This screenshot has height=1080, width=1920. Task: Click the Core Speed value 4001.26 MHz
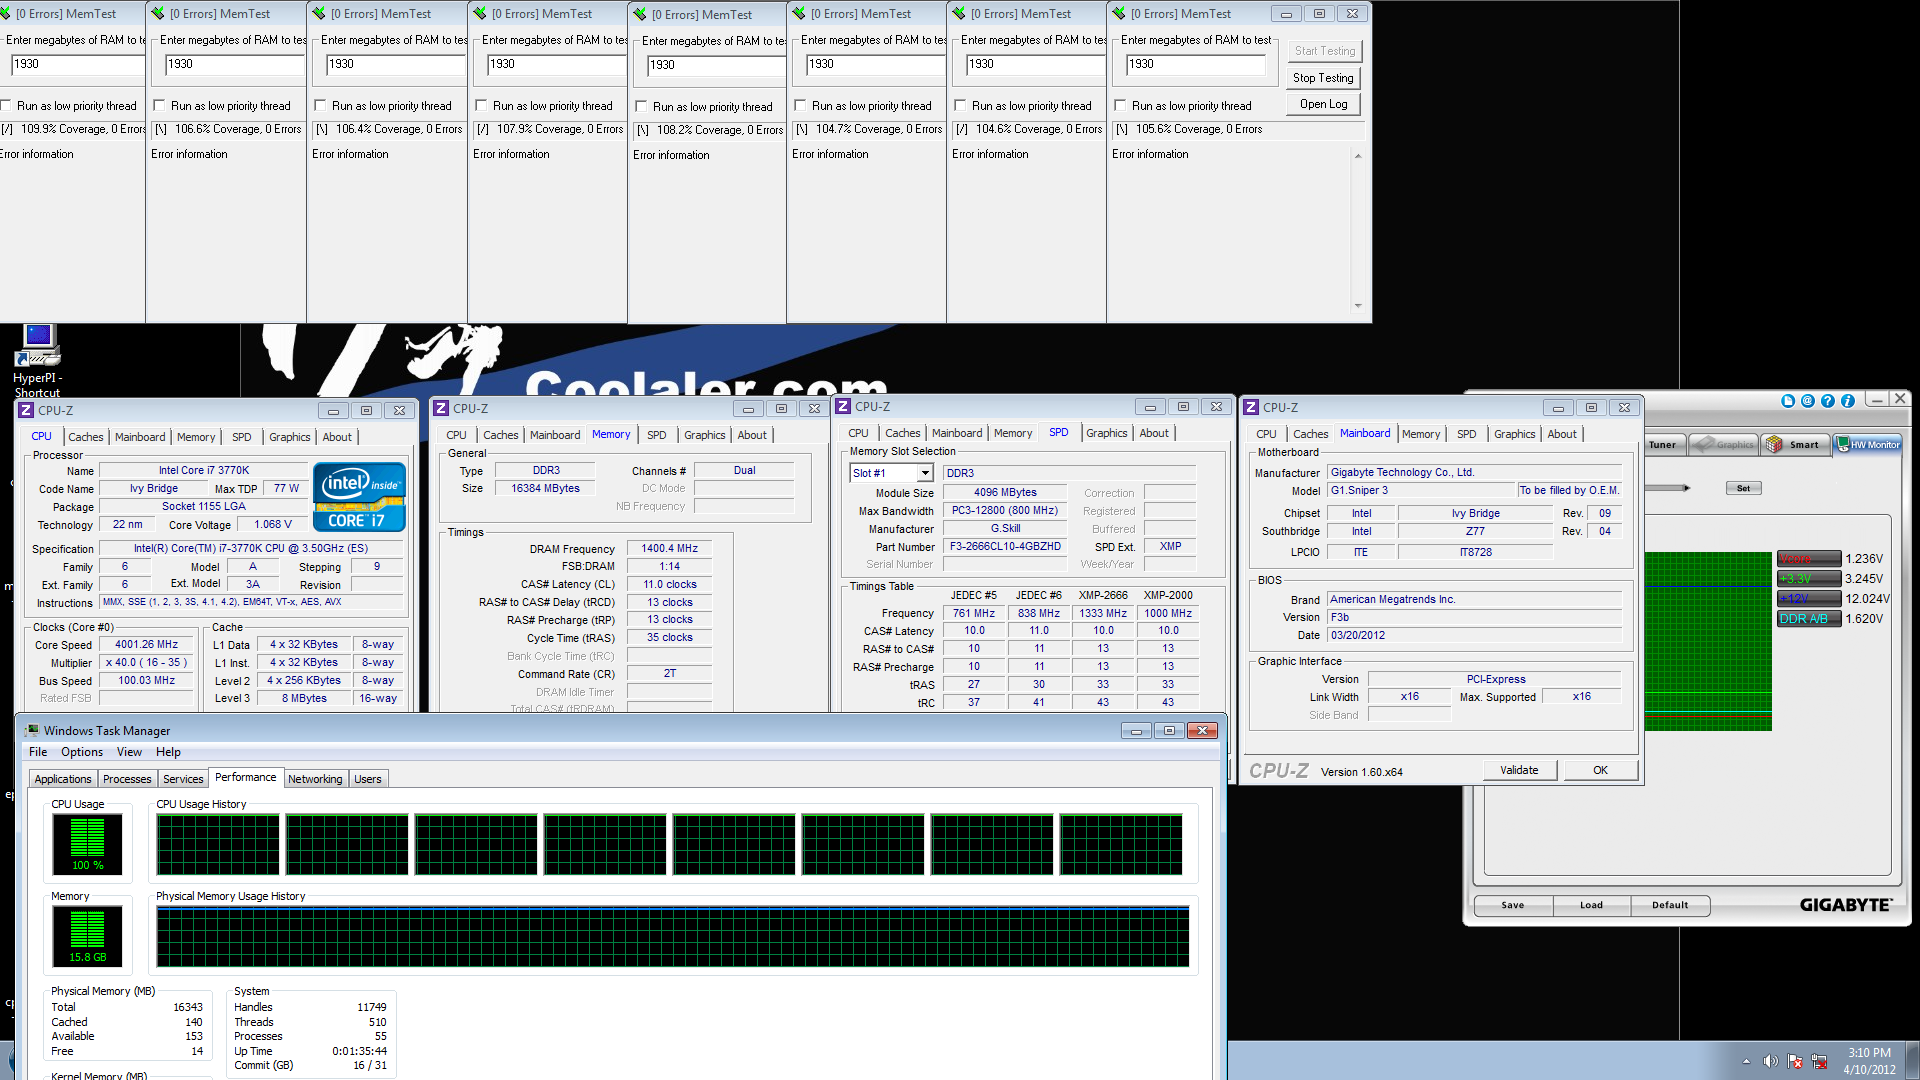pyautogui.click(x=146, y=645)
